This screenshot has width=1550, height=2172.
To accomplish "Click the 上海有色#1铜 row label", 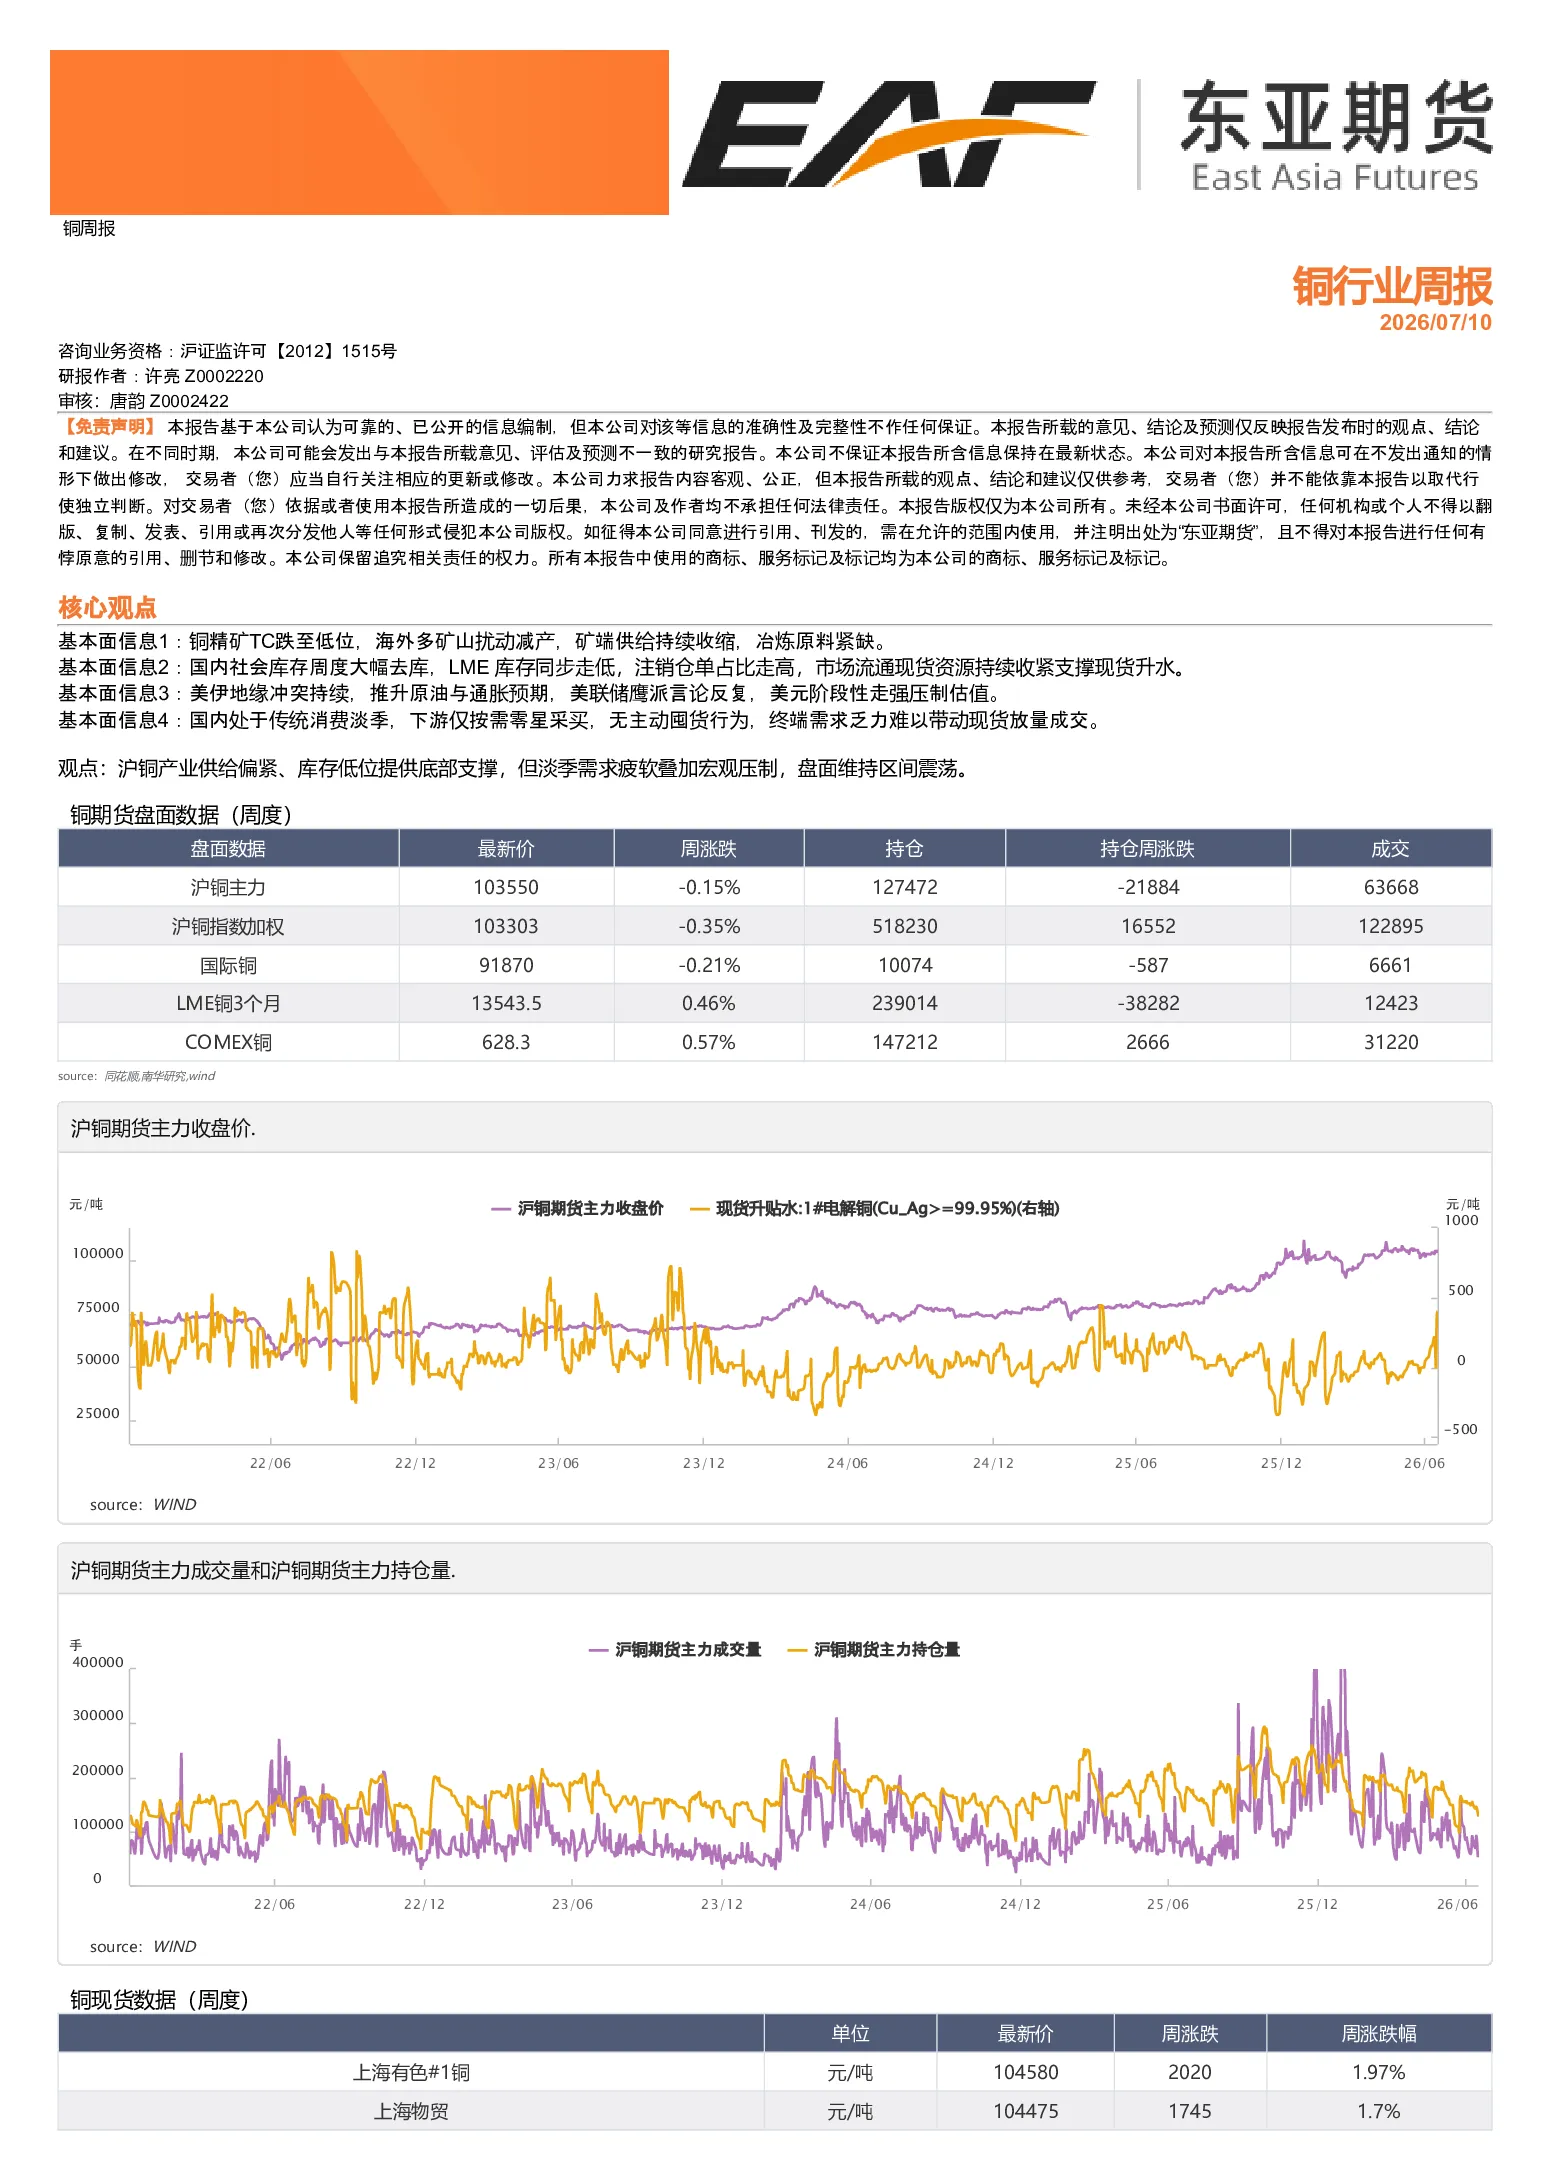I will (411, 2072).
